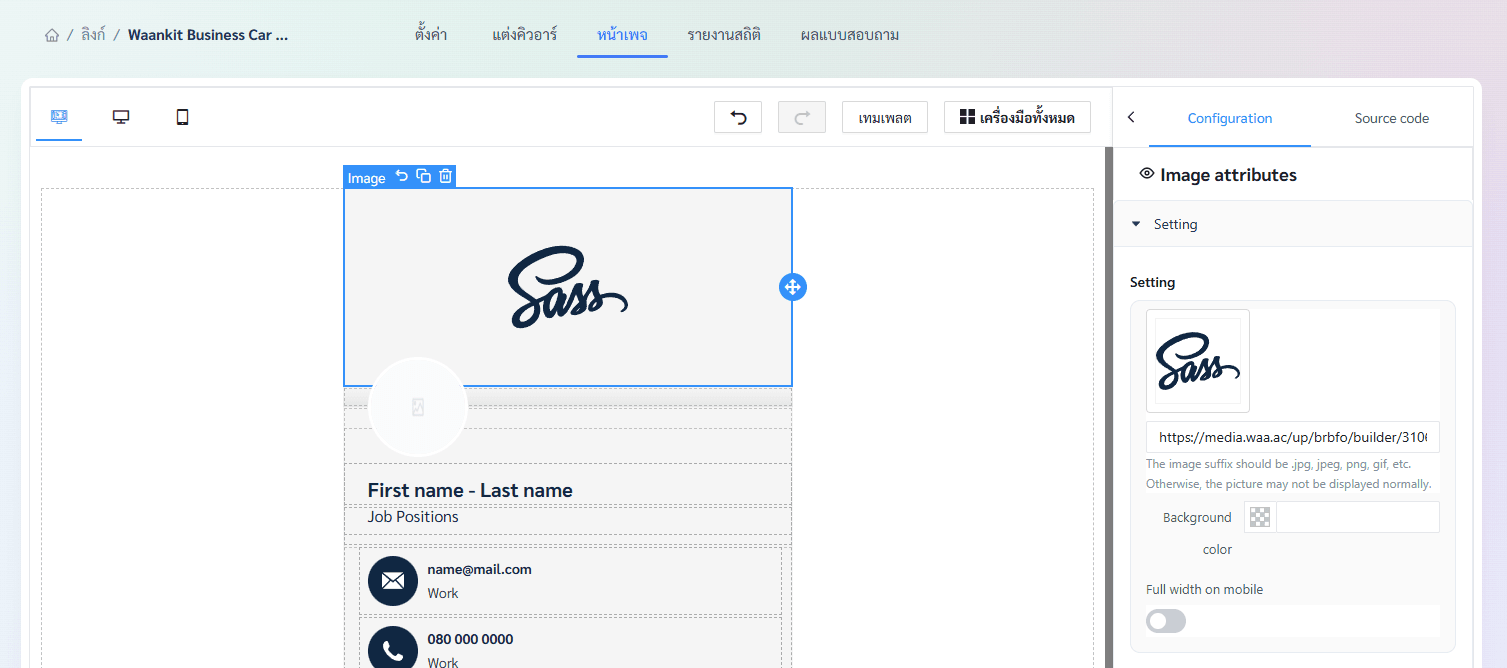
Task: Select the name@mail.com text
Action: [479, 569]
